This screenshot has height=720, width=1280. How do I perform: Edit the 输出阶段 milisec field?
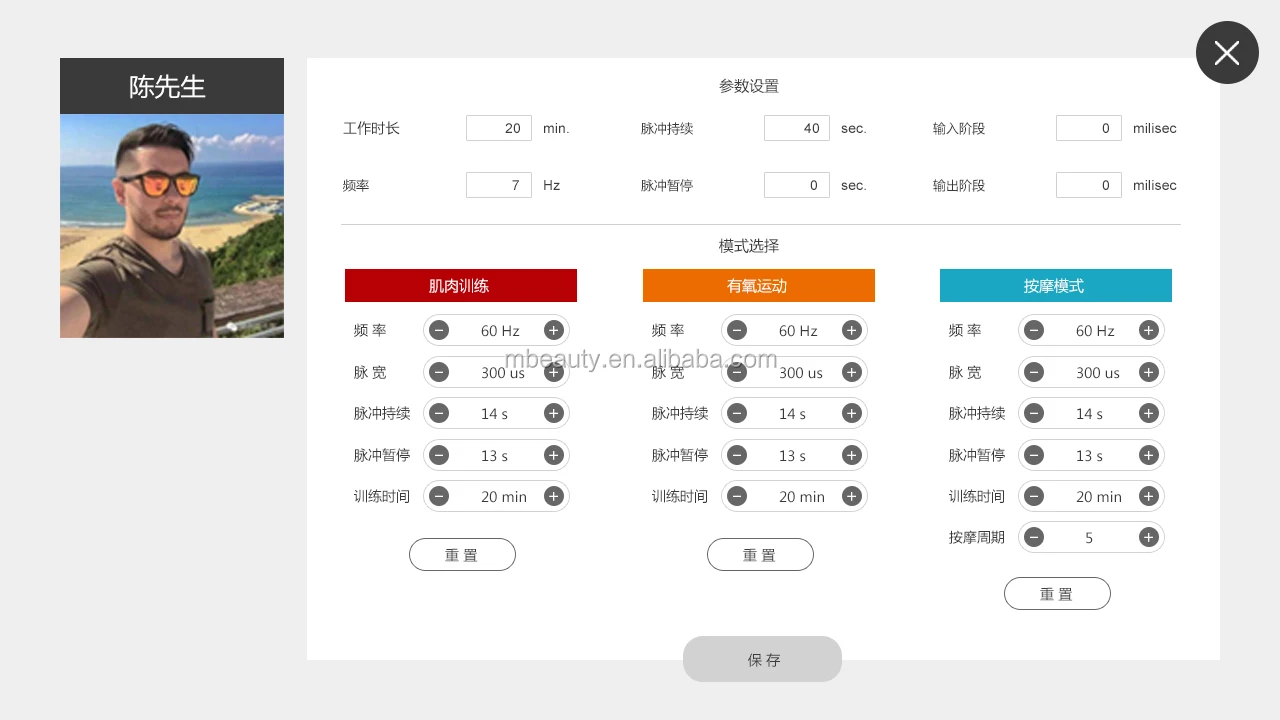[1089, 185]
